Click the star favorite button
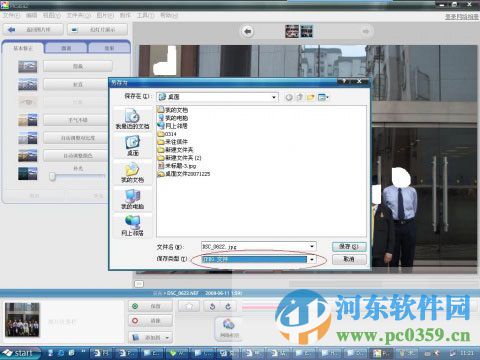Viewport: 480px width, 360px height. (189, 306)
